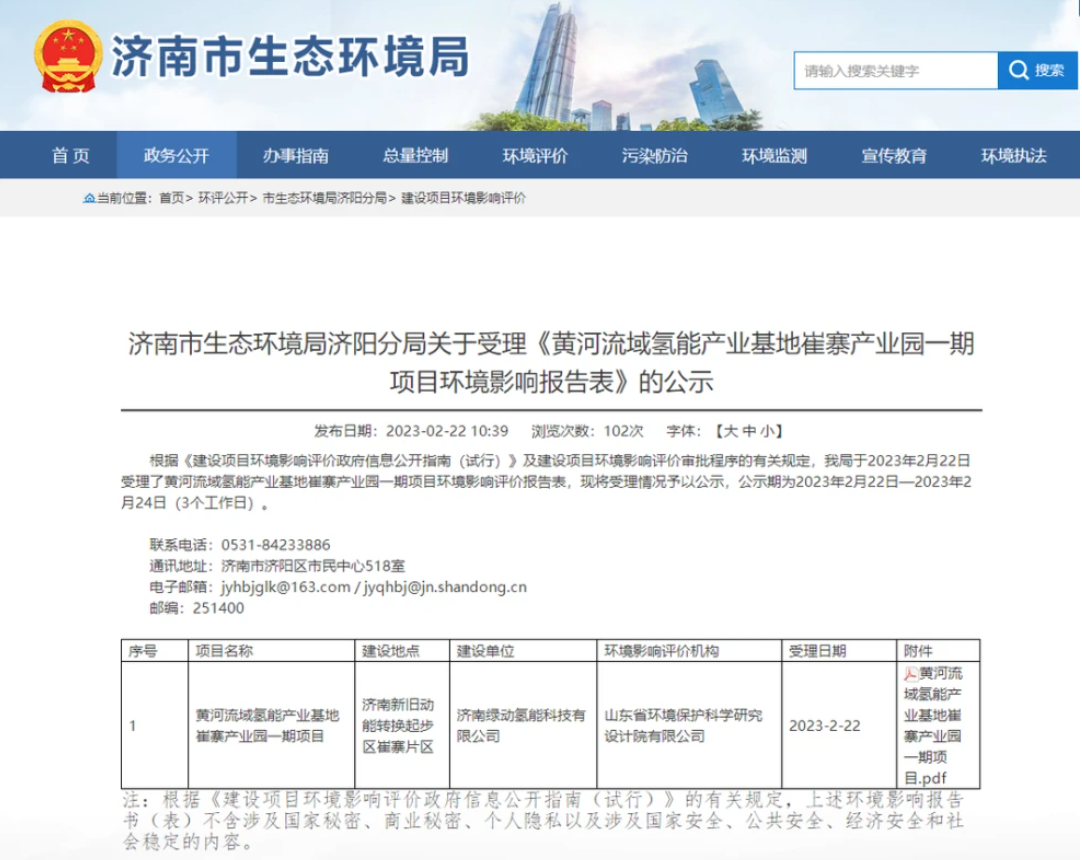Click the PDF icon in attachment column
The height and width of the screenshot is (860, 1082).
click(x=910, y=674)
